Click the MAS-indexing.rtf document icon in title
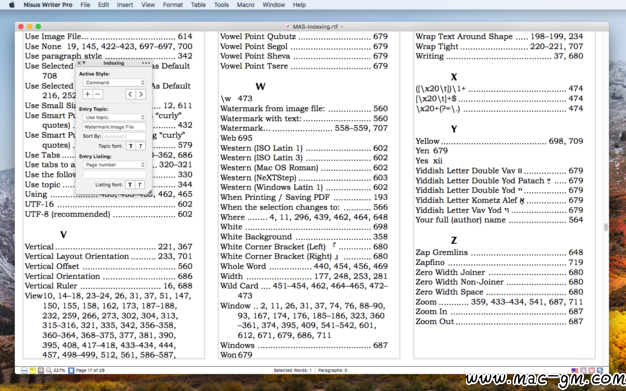The width and height of the screenshot is (626, 391). 288,26
